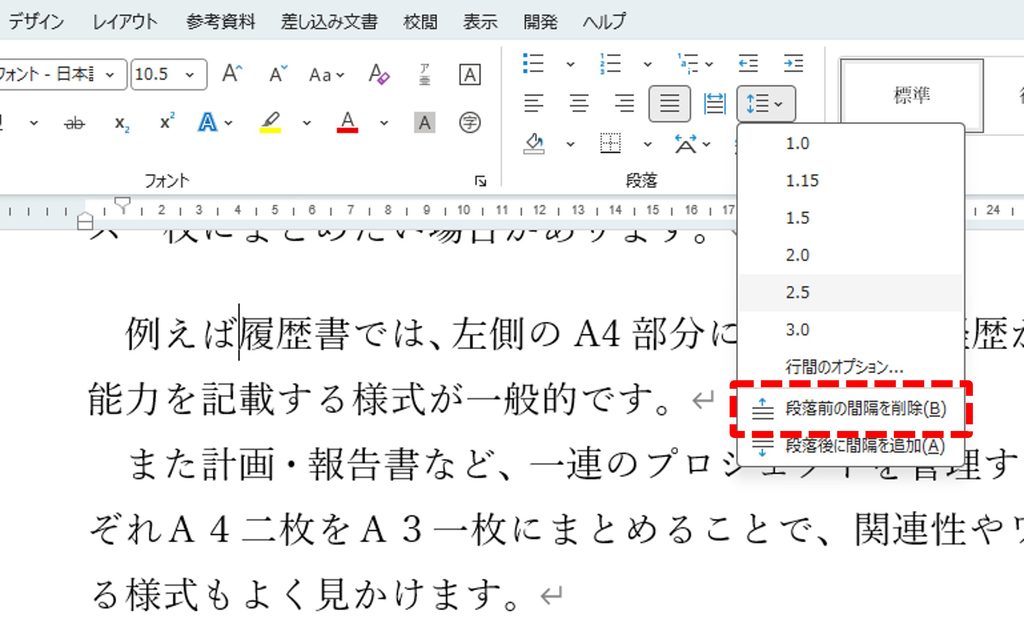Open numbering library dropdown arrow
This screenshot has width=1024, height=623.
coord(647,64)
